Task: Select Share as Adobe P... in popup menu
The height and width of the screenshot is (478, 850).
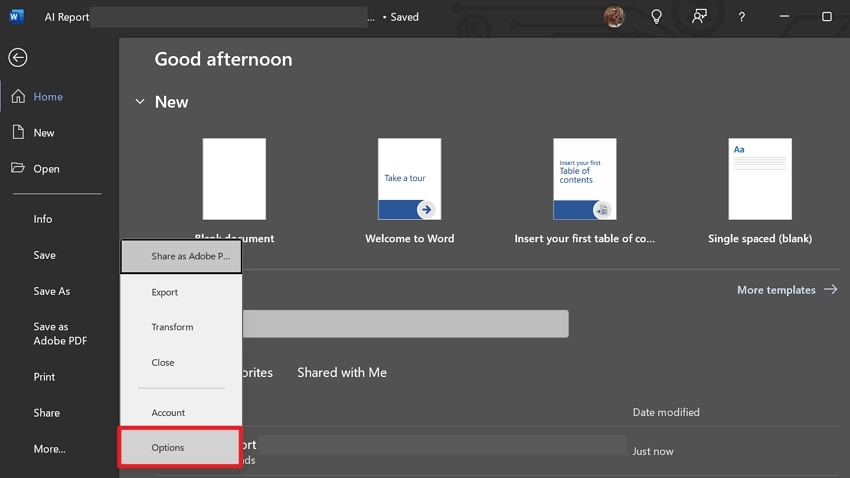Action: [181, 256]
